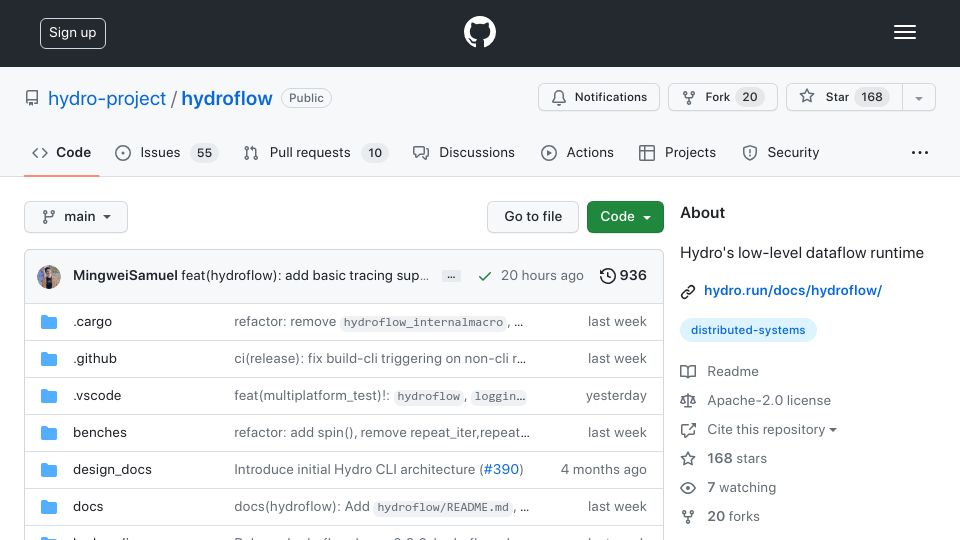View the 20 forks link
The image size is (960, 540).
(733, 517)
